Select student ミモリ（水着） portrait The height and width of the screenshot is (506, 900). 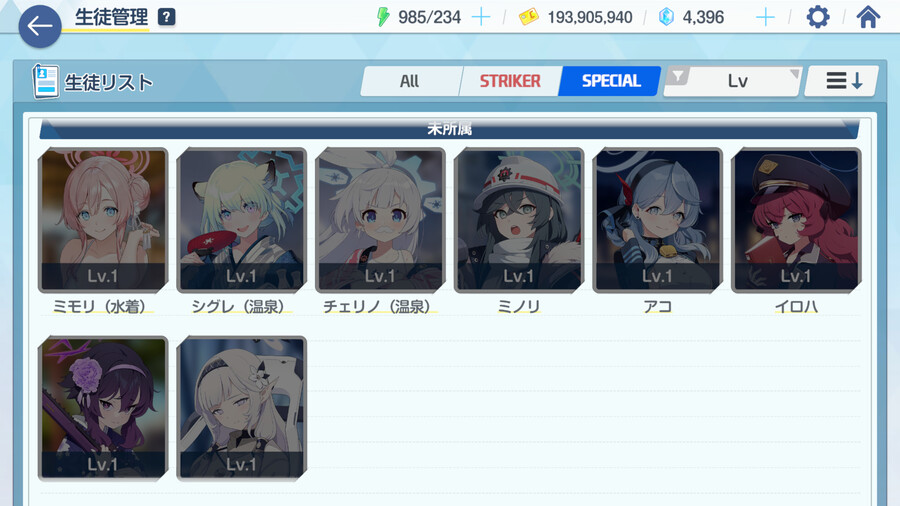(x=103, y=220)
